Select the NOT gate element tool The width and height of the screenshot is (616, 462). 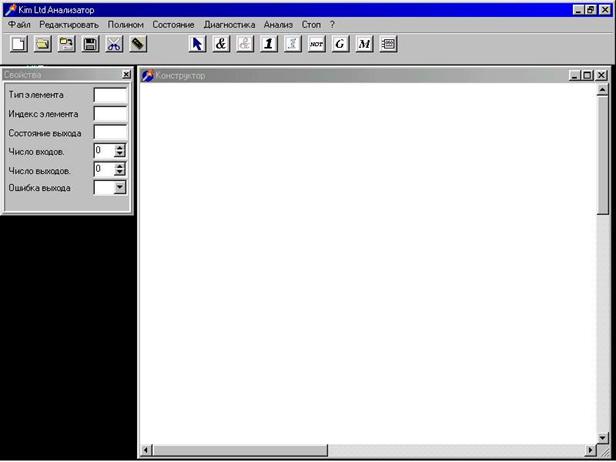click(316, 44)
